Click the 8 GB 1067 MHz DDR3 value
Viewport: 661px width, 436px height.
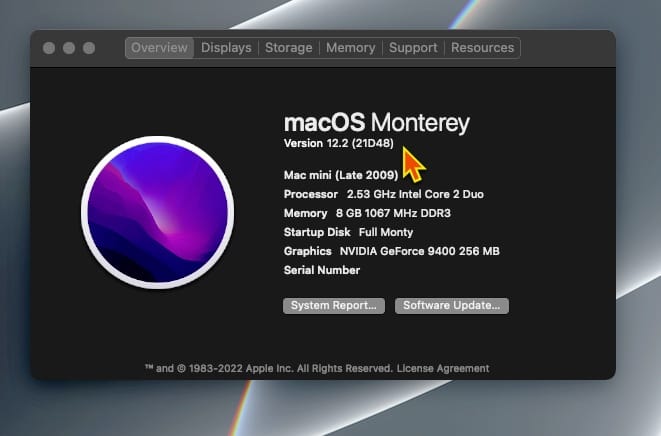point(393,213)
